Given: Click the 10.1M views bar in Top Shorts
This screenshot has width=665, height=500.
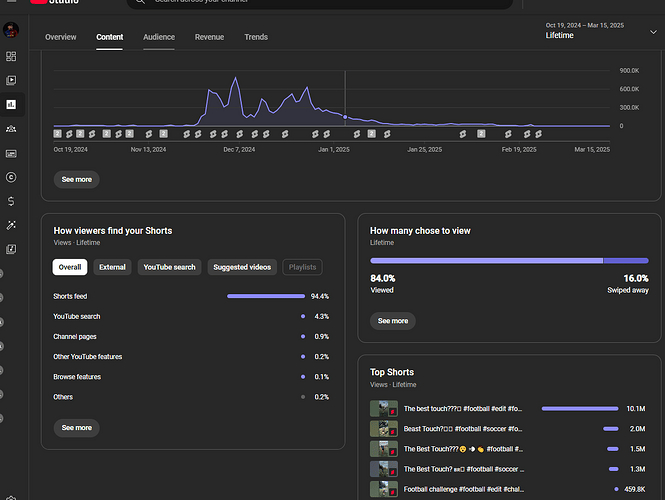Looking at the screenshot, I should pos(580,409).
